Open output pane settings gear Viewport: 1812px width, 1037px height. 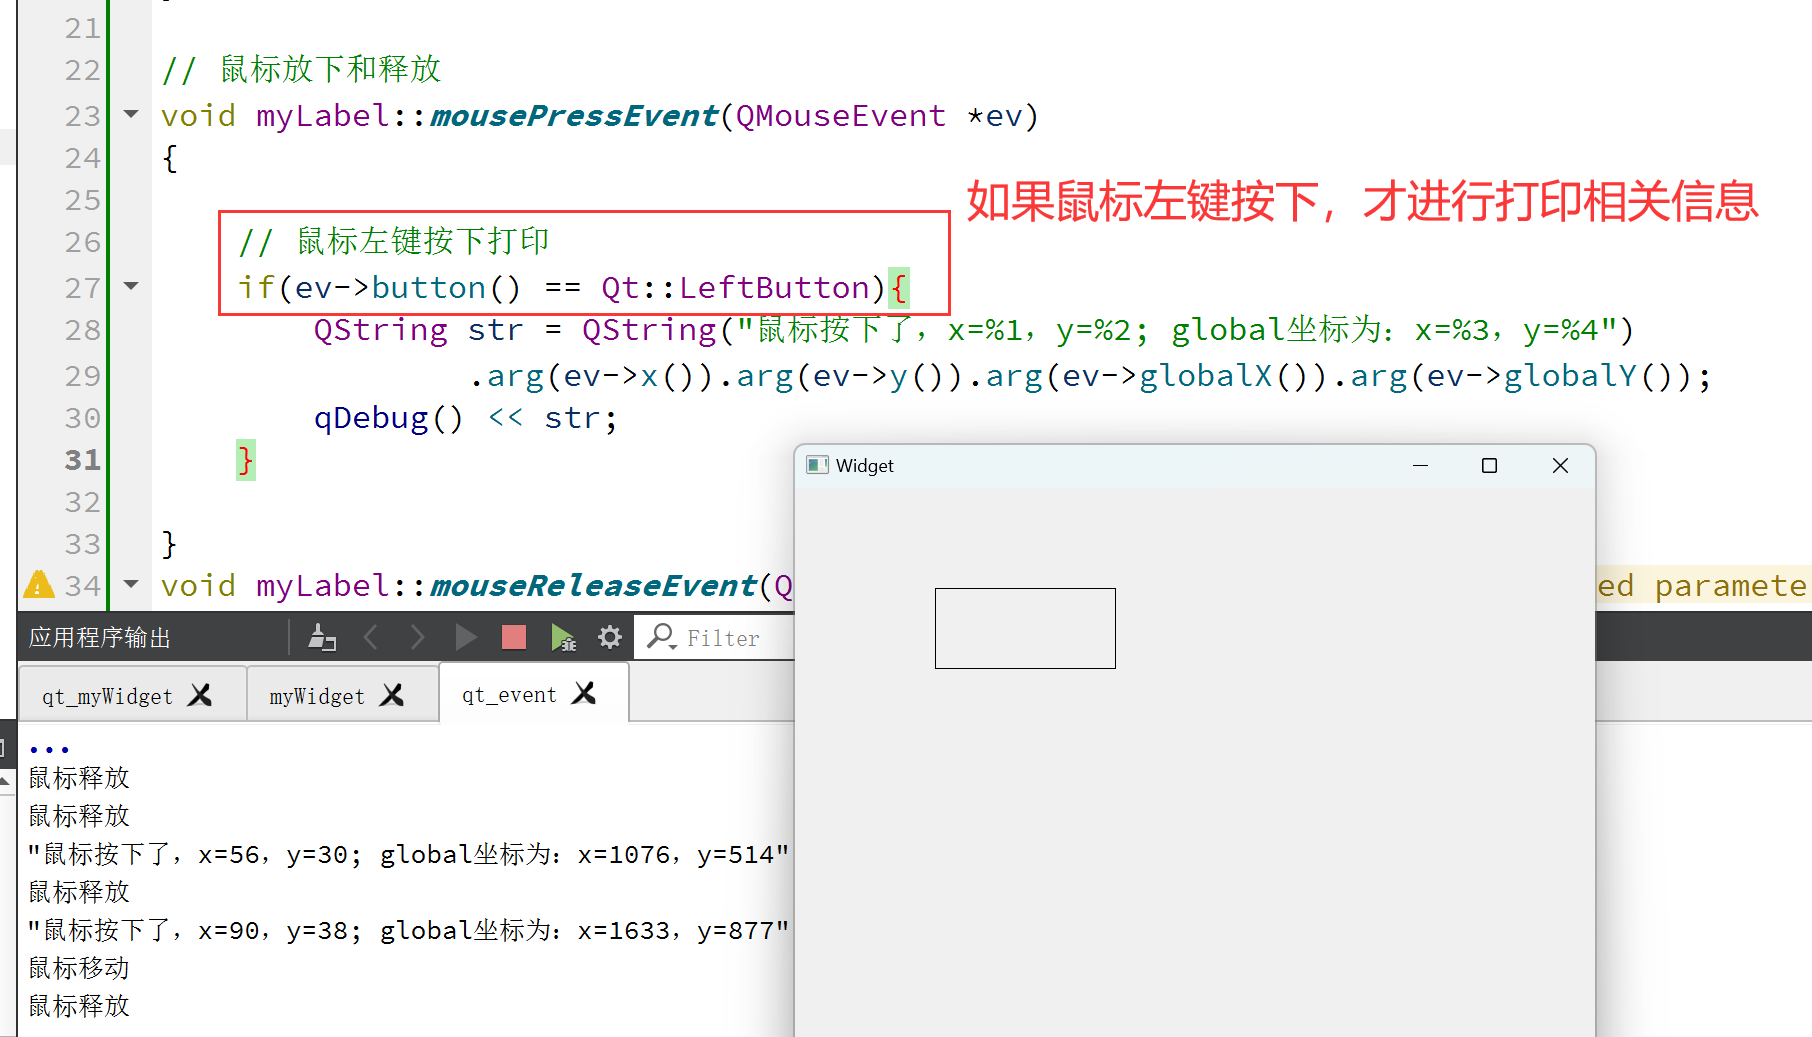point(610,637)
